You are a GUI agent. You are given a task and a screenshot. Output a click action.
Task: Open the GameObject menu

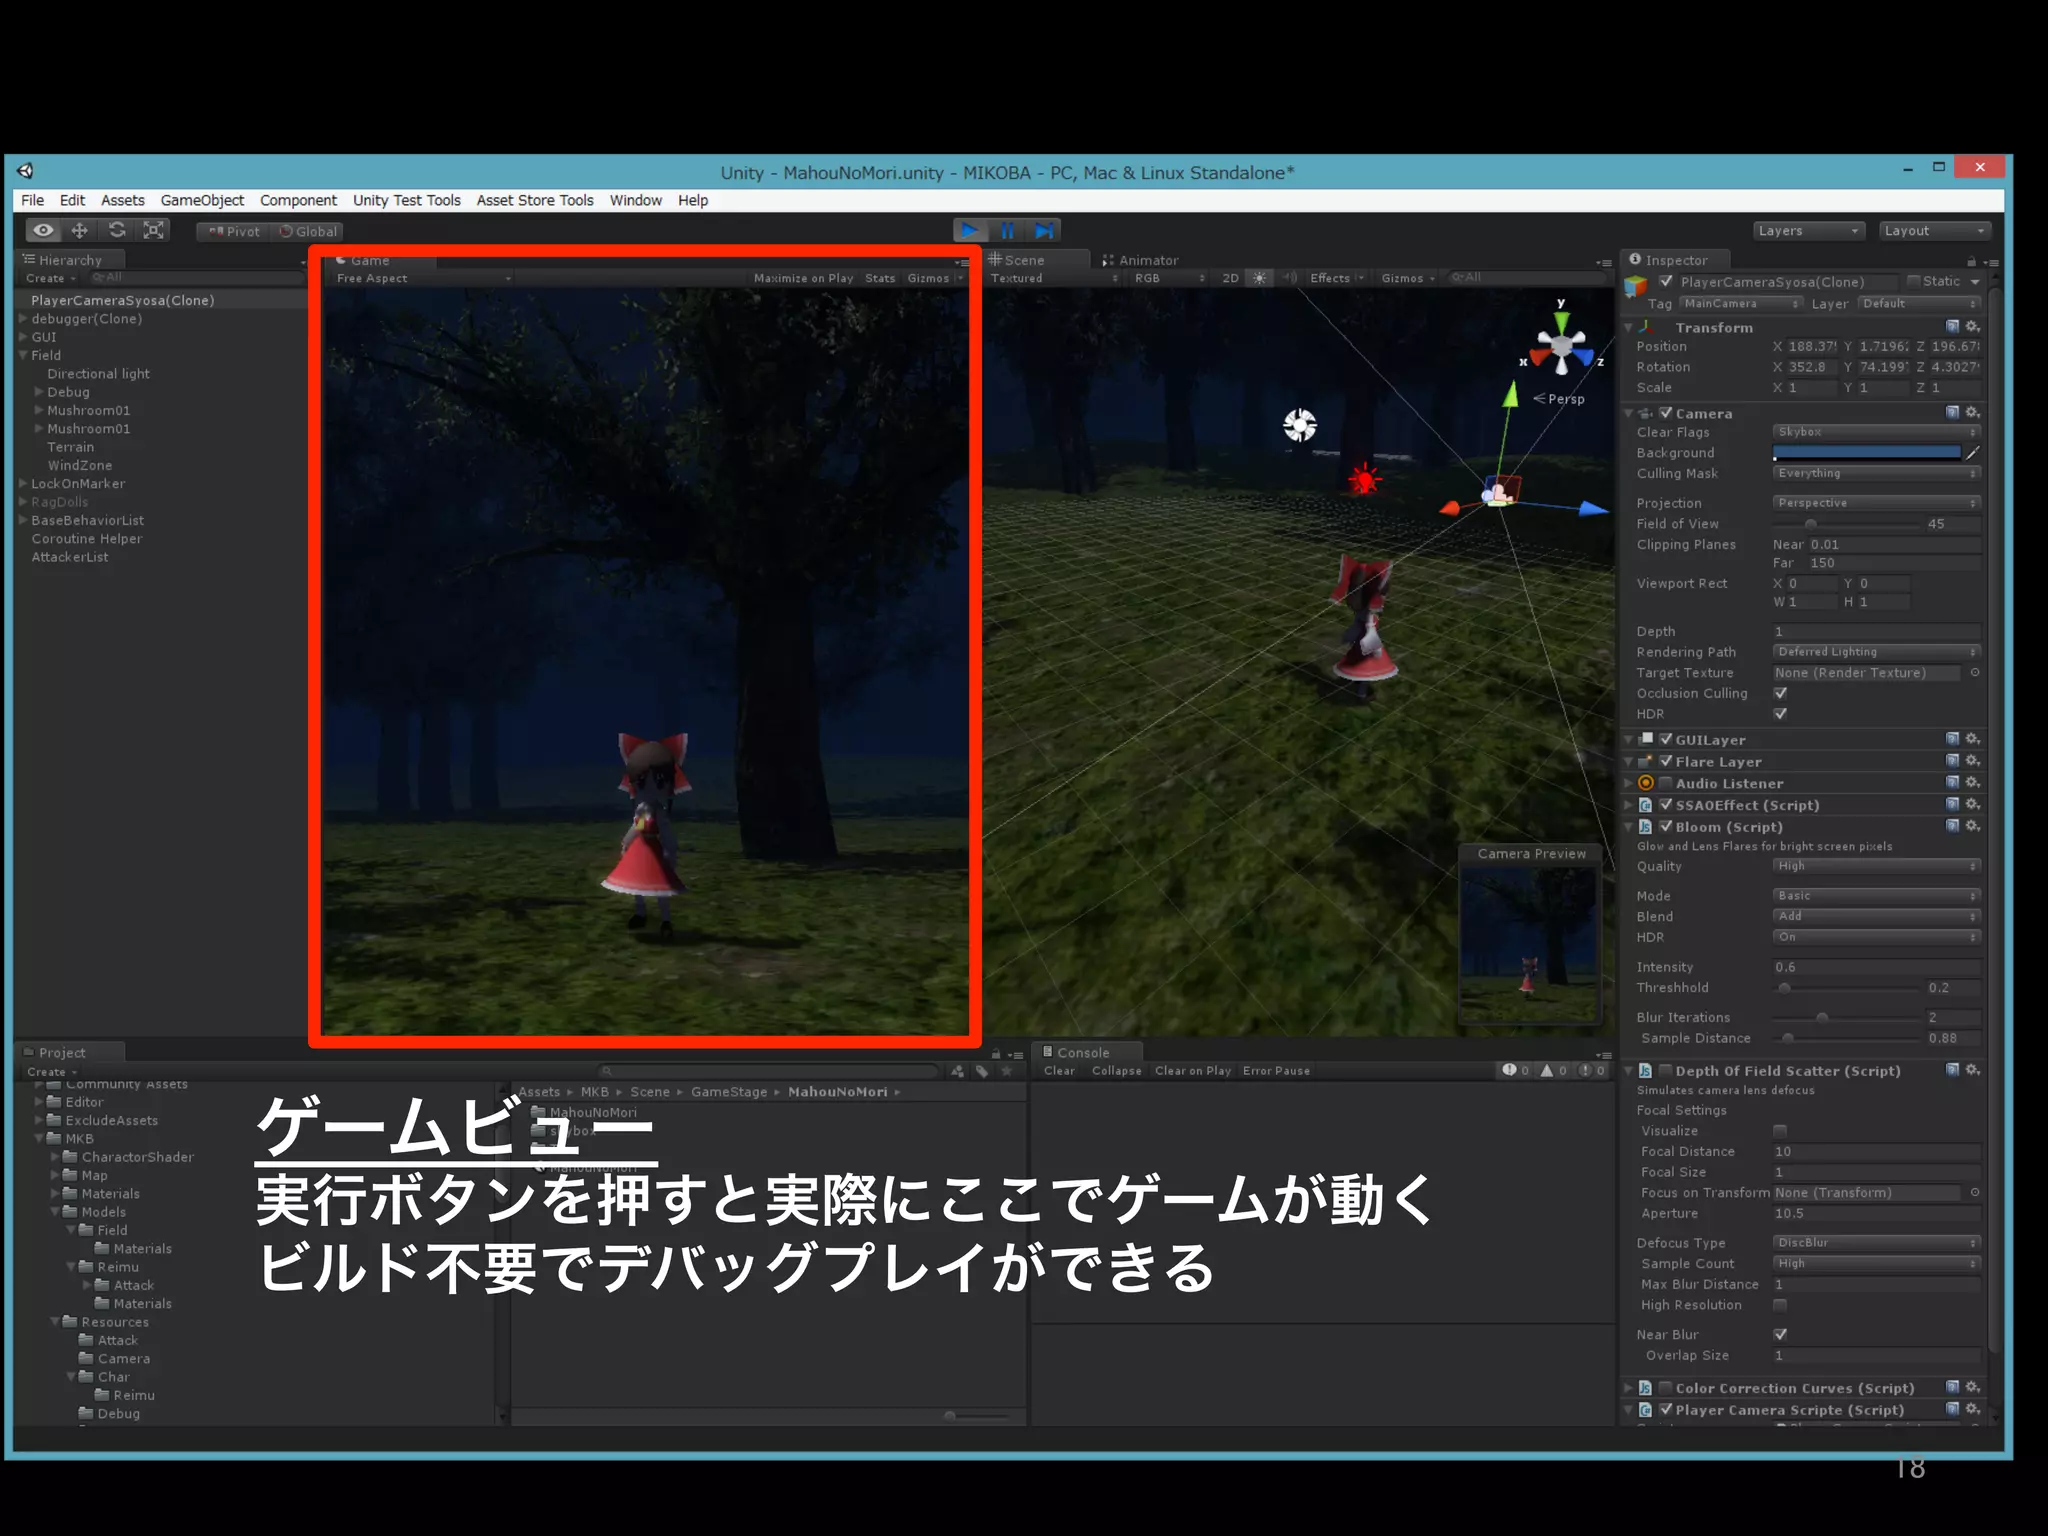202,200
